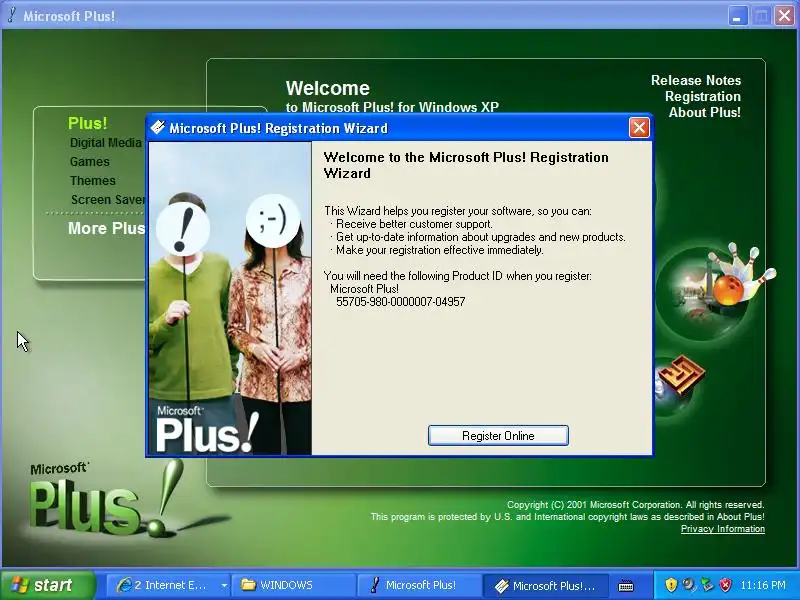The width and height of the screenshot is (800, 600).
Task: Open About Plus! link
Action: coord(705,112)
